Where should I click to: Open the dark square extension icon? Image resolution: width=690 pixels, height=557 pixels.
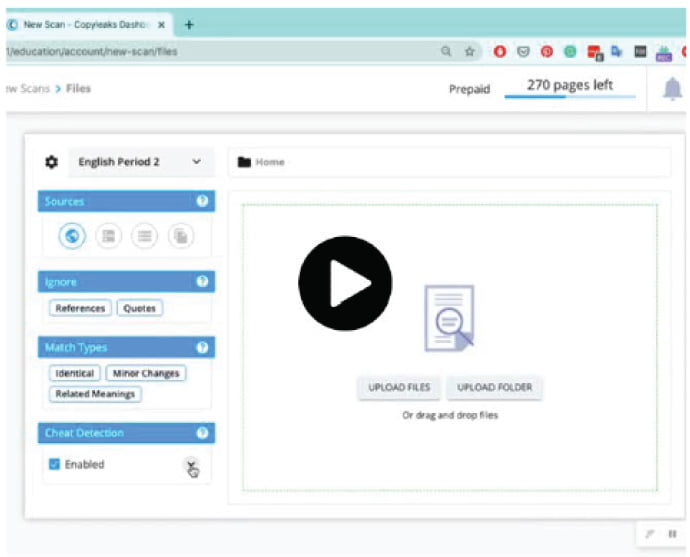[640, 51]
